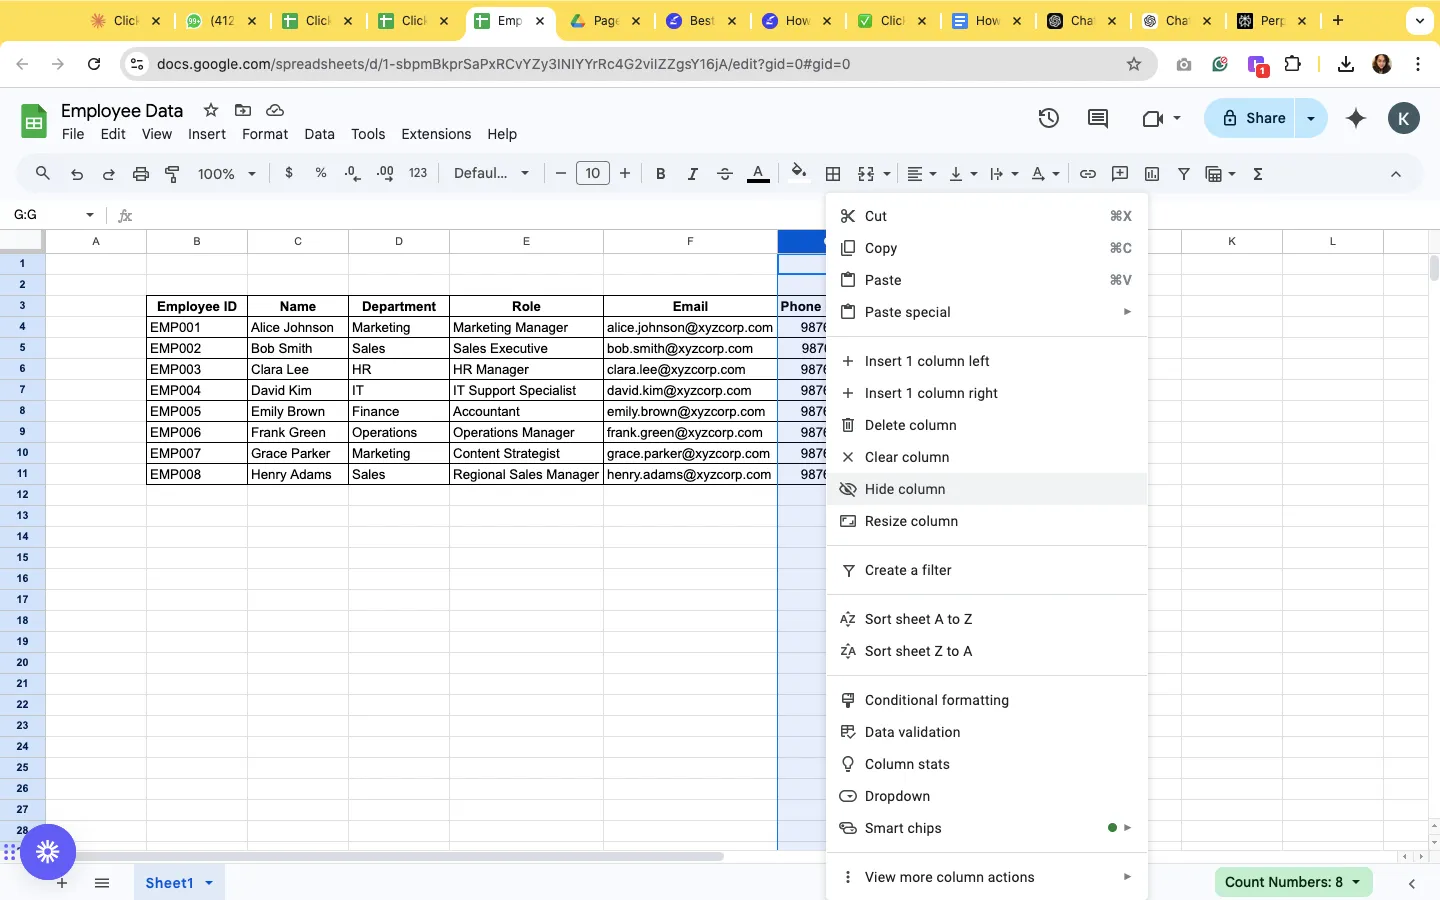Viewport: 1440px width, 900px height.
Task: Click the Name box showing G:G
Action: 54,215
